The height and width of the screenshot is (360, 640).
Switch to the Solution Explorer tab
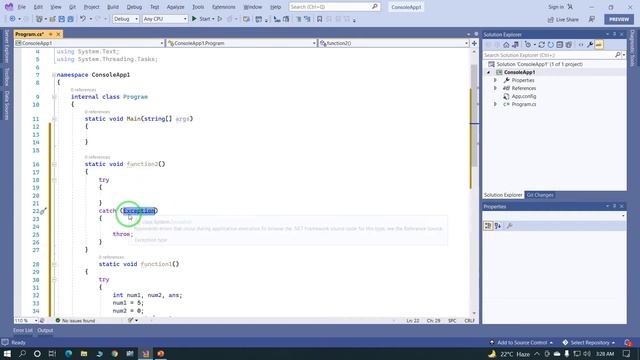tap(503, 195)
